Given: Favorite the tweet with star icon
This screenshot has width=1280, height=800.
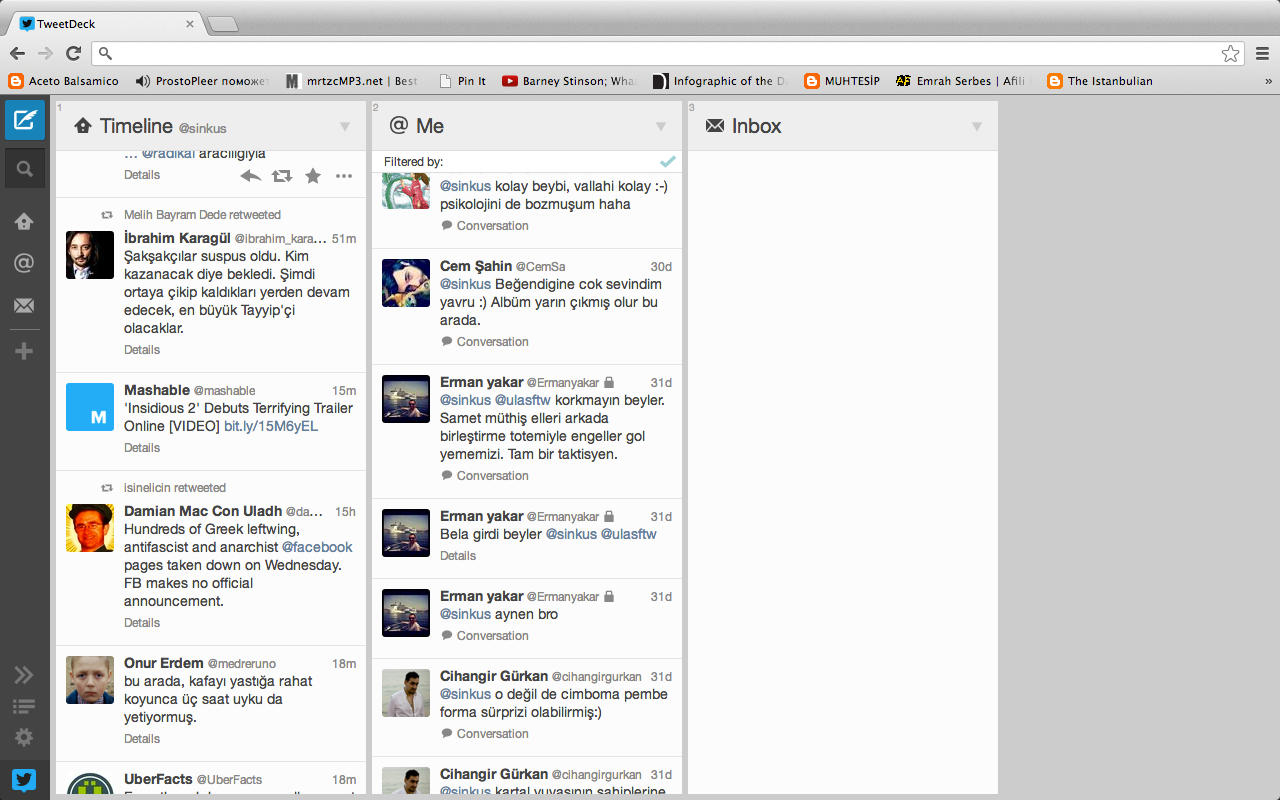Looking at the screenshot, I should coord(313,176).
